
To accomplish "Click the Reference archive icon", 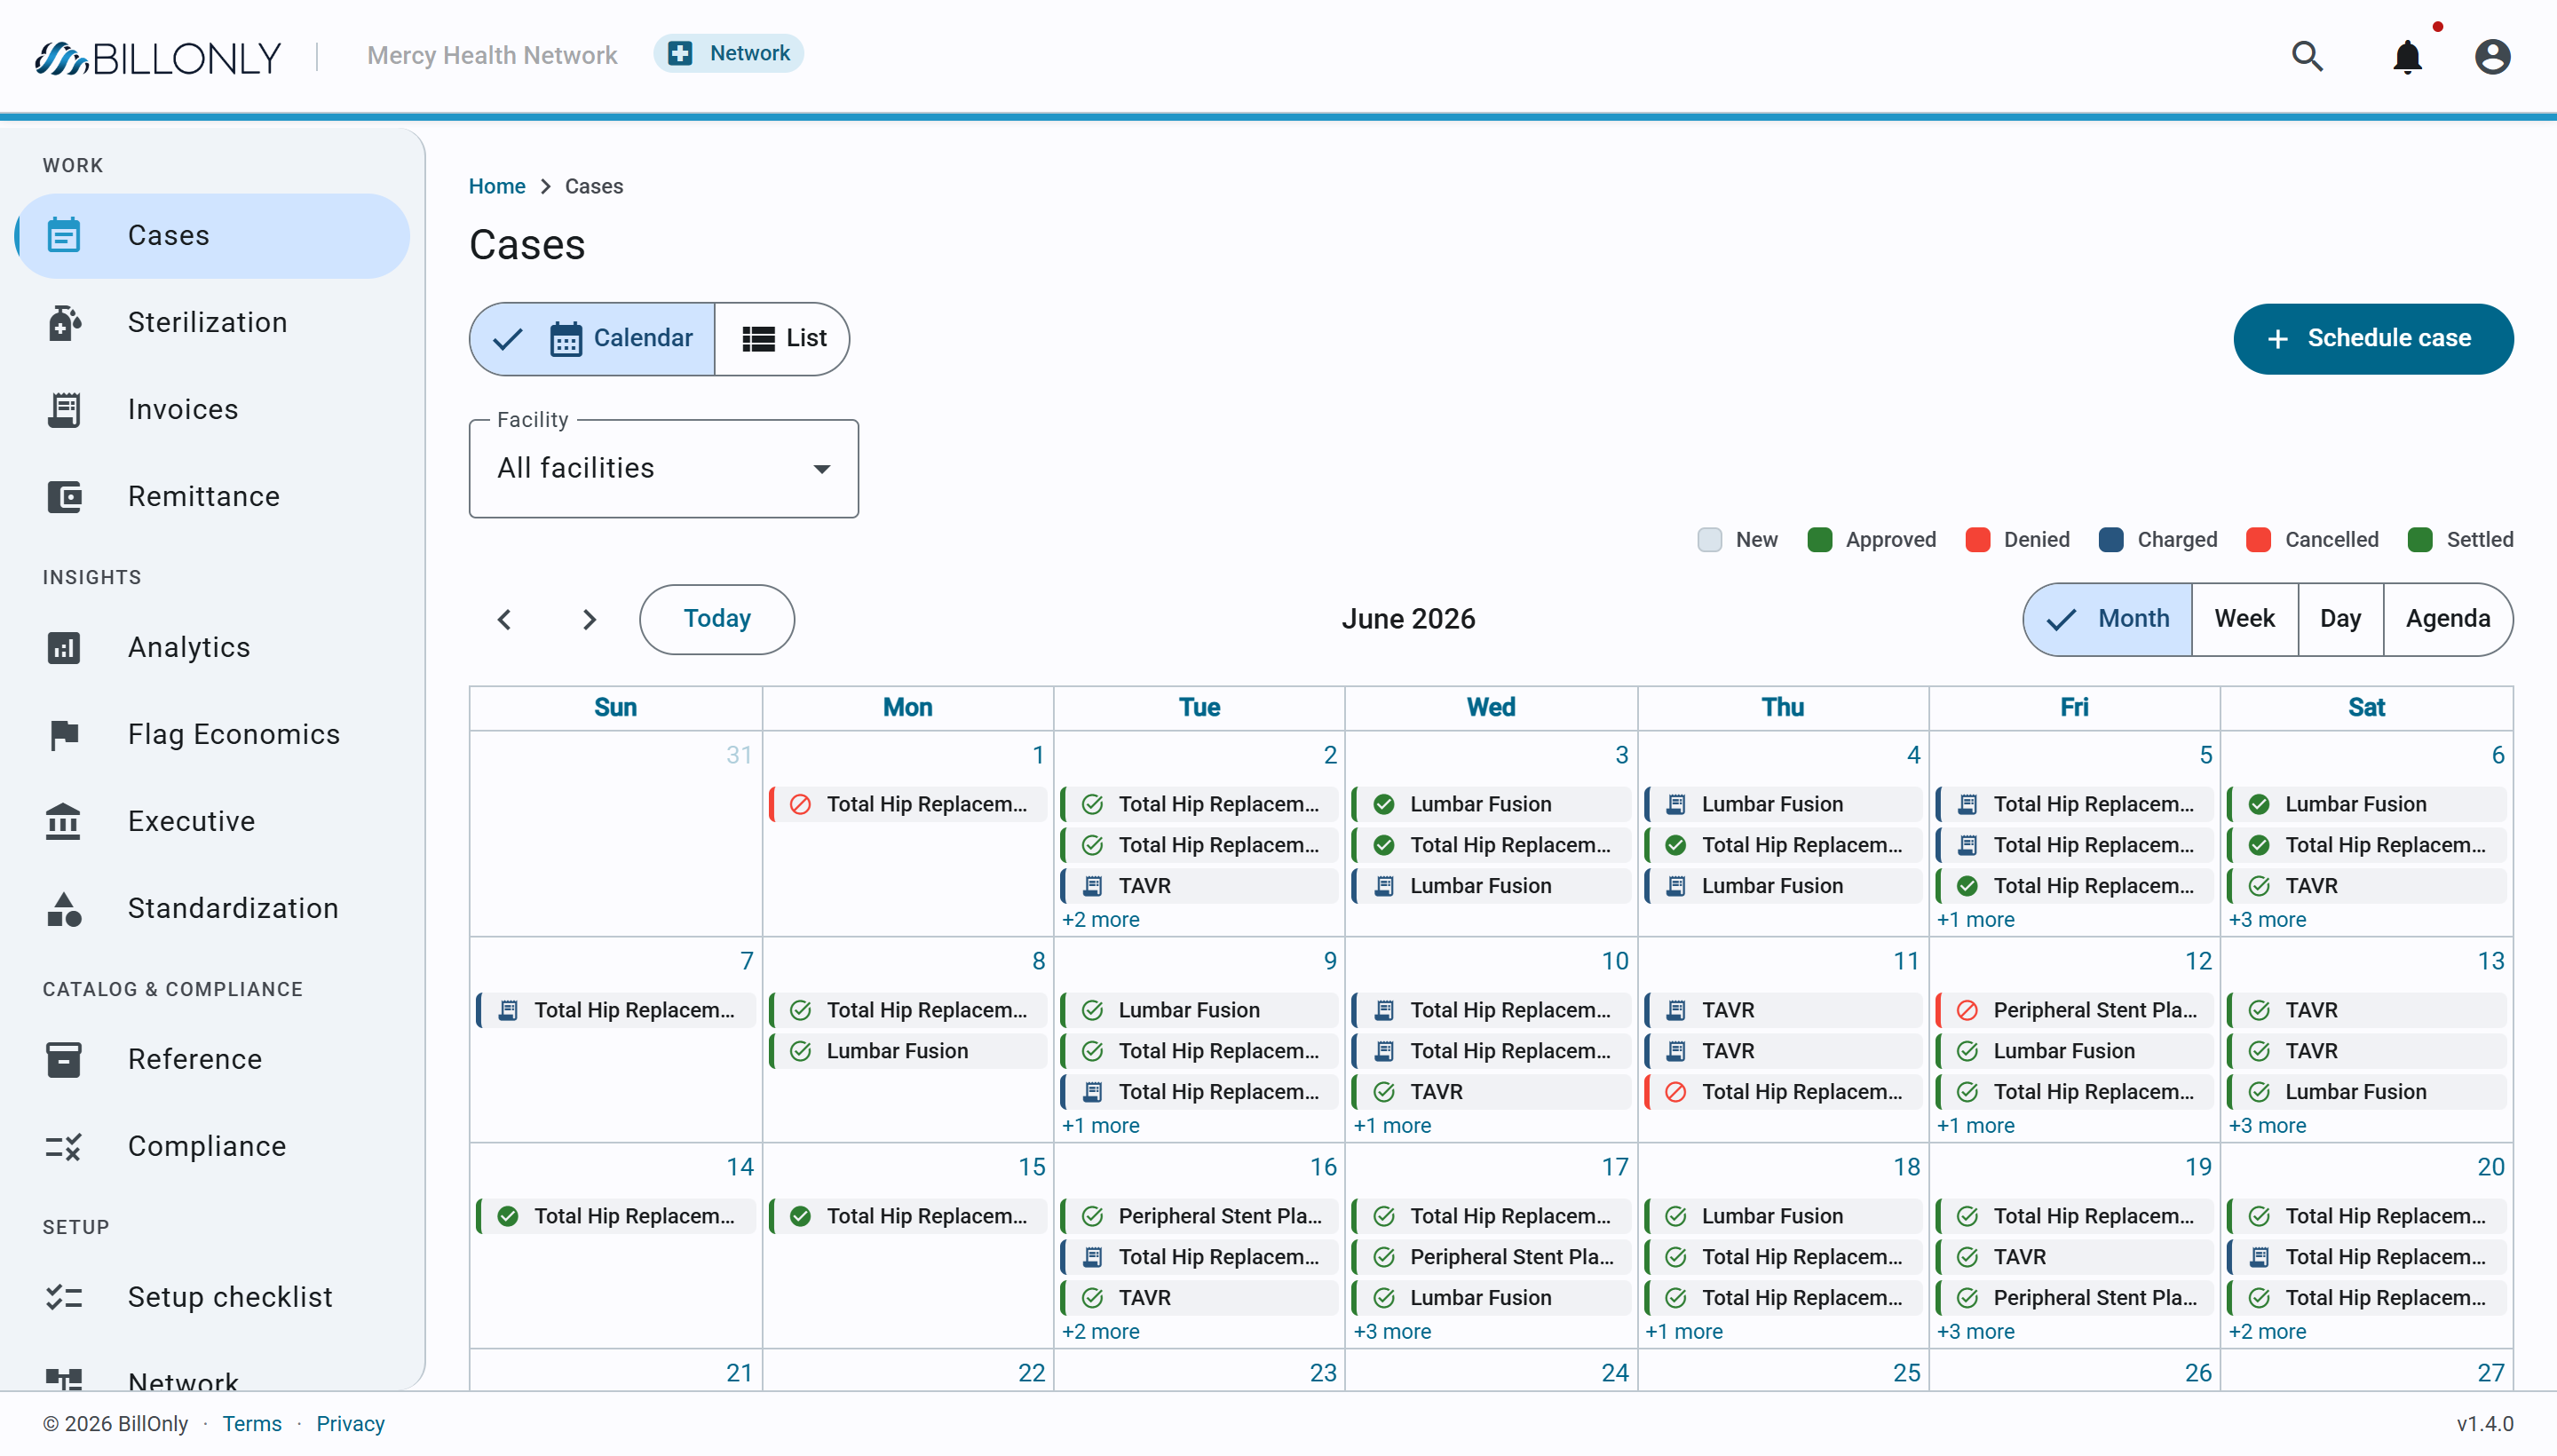I will click(64, 1060).
